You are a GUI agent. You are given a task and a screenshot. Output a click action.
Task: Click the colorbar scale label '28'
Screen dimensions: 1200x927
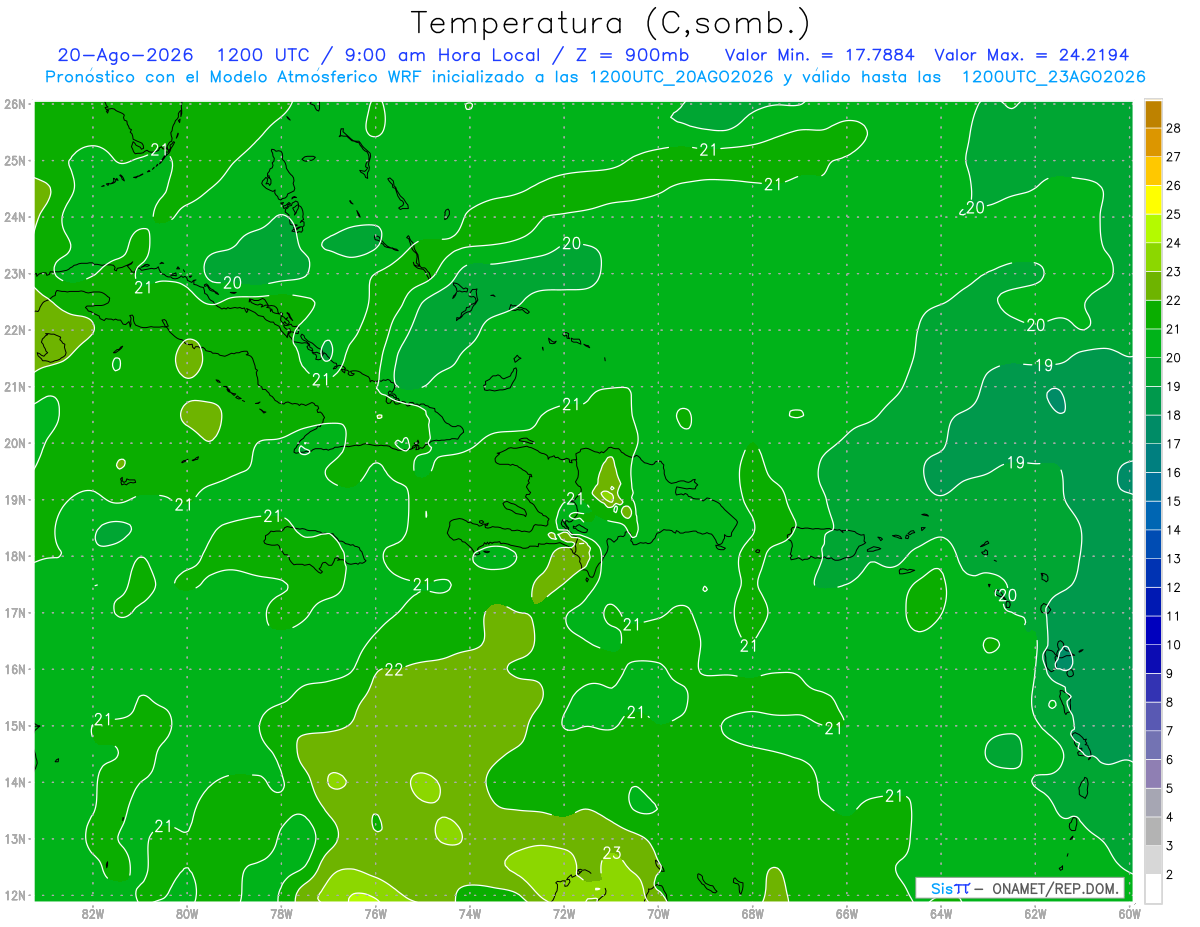1174,128
